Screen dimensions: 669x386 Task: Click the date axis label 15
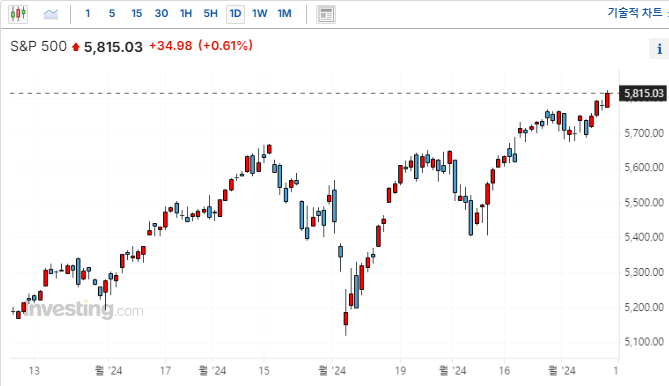point(264,371)
